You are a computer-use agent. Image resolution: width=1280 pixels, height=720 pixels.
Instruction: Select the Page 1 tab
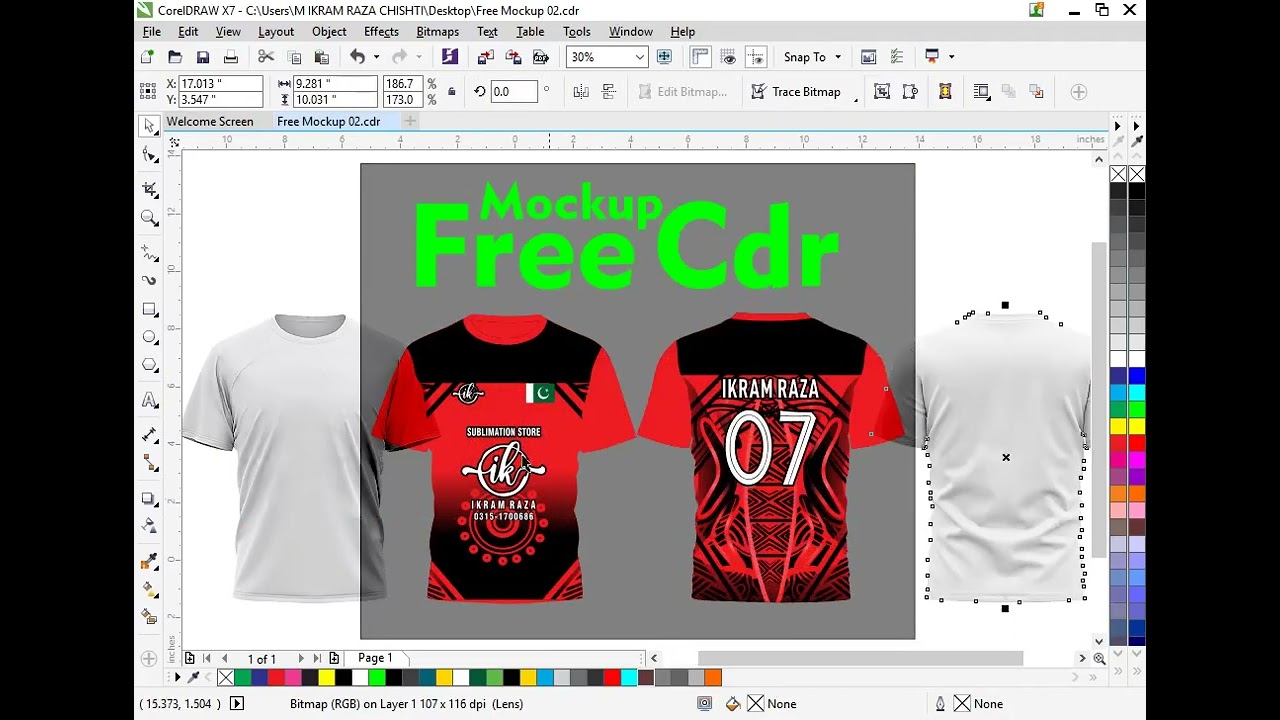coord(375,658)
